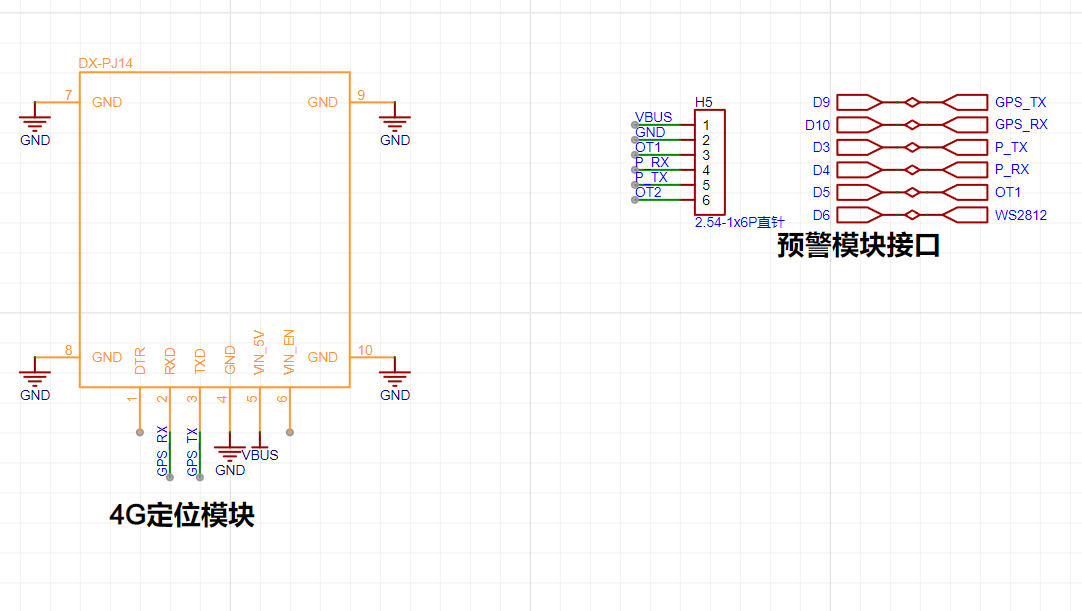Select the GPS_RX net label under pin 2
1082x611 pixels.
click(x=162, y=451)
